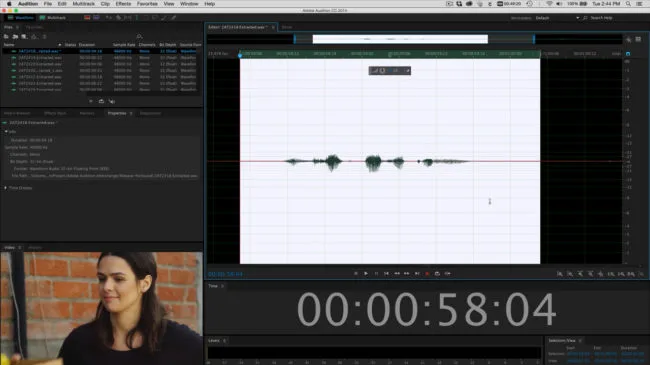
Task: Click Import File icon in Files panel
Action: tap(15, 36)
